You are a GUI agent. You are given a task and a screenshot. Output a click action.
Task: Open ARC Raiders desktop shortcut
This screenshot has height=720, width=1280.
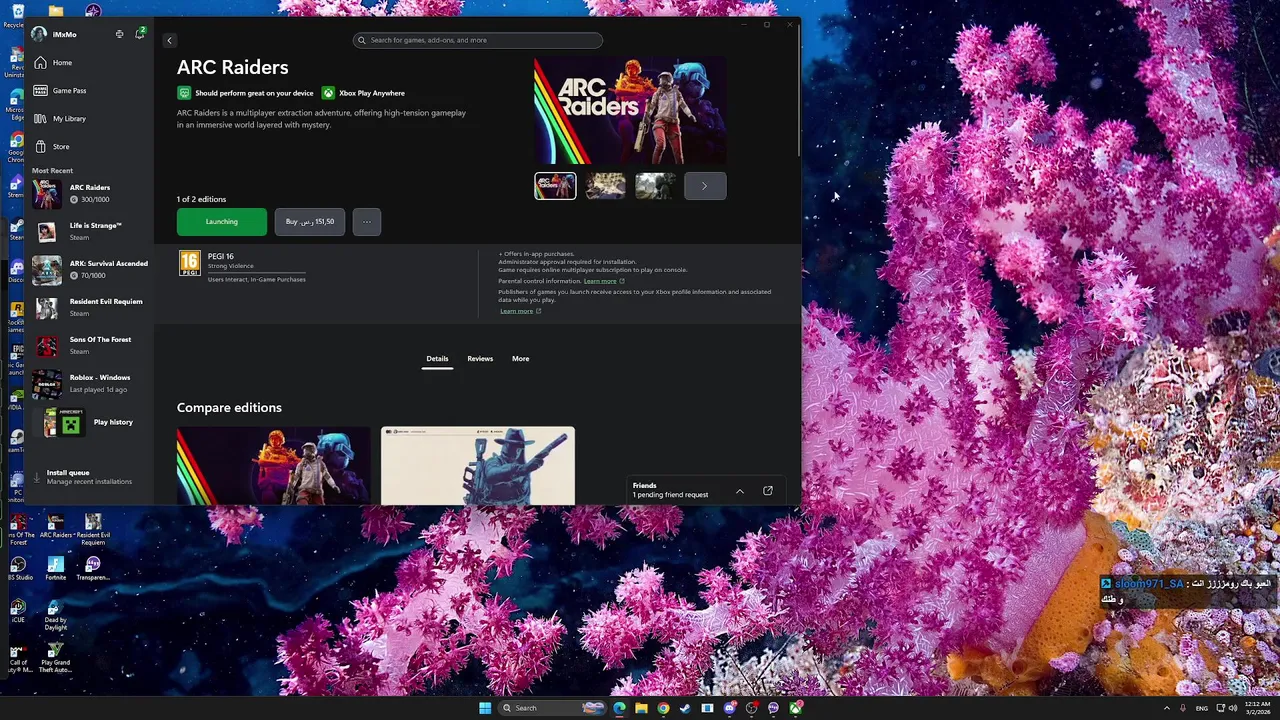coord(56,528)
